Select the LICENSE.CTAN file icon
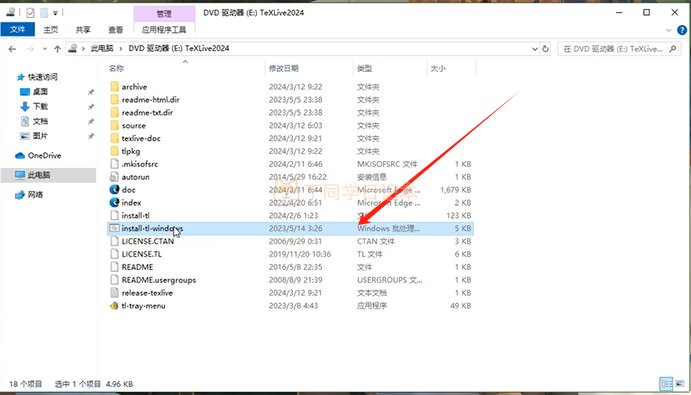Viewport: 691px width, 395px height. point(115,241)
